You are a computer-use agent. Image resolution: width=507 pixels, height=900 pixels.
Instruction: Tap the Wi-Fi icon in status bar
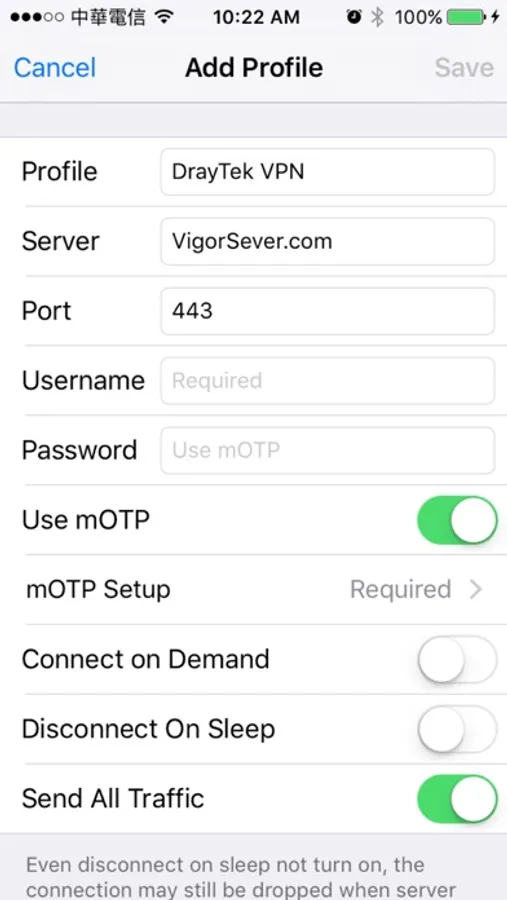164,17
